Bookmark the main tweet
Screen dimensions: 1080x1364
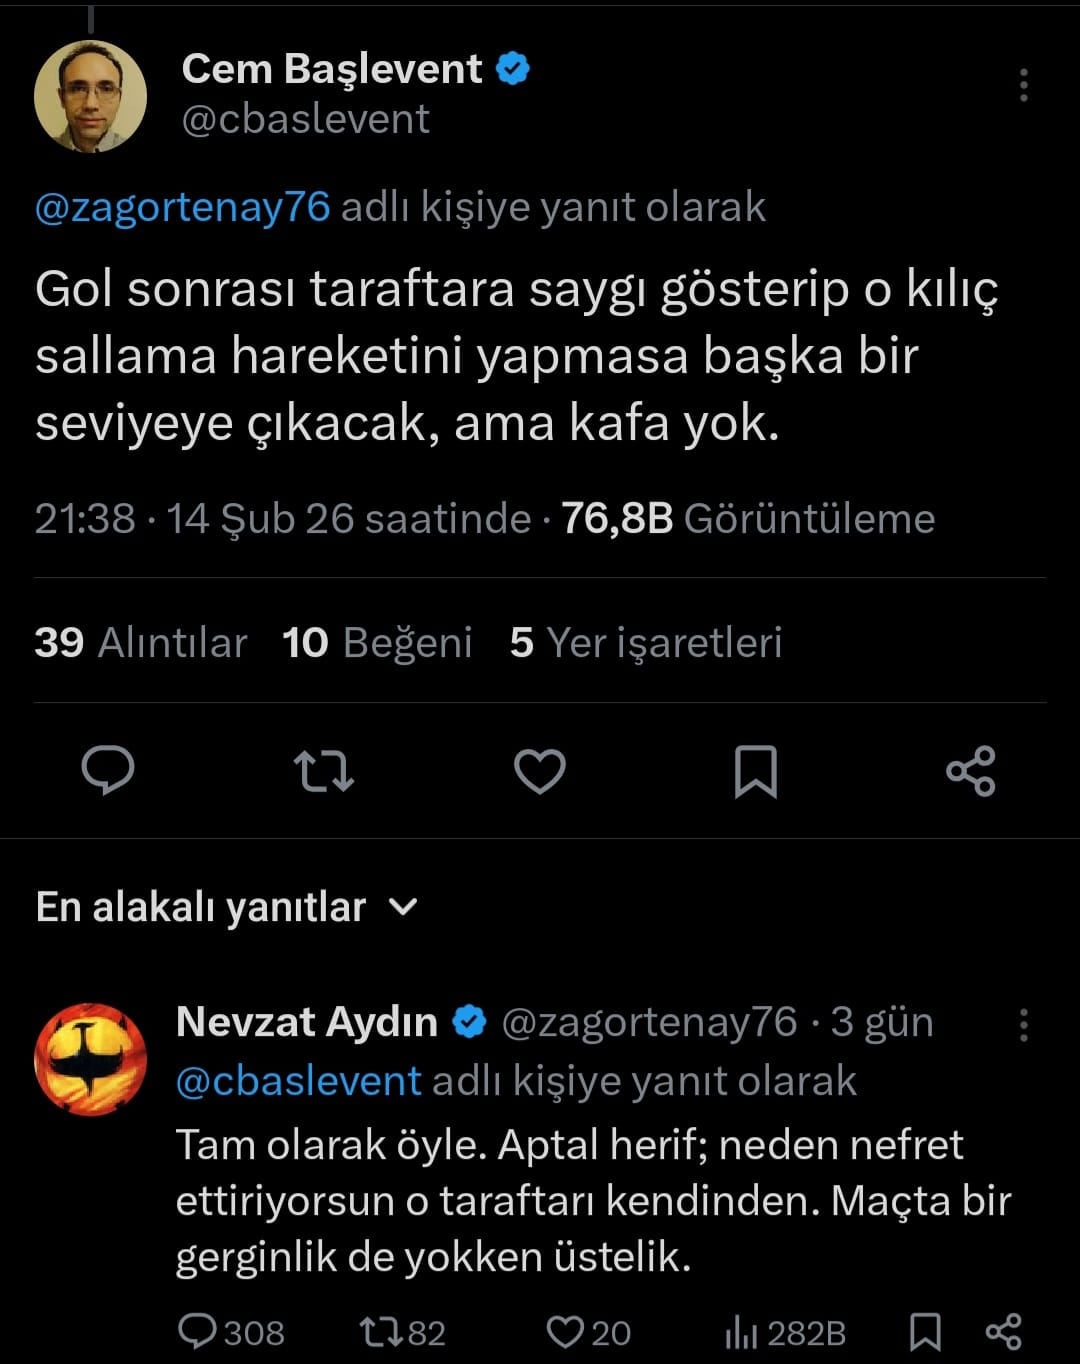point(755,771)
